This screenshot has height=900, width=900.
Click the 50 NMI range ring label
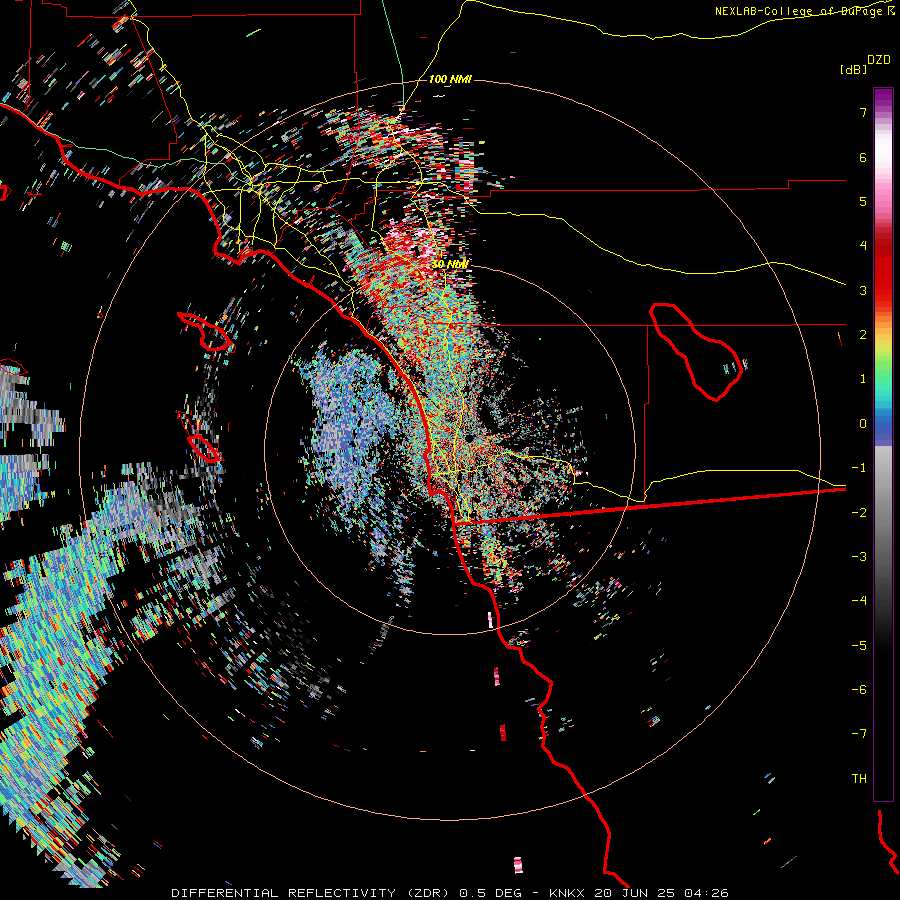(x=450, y=264)
